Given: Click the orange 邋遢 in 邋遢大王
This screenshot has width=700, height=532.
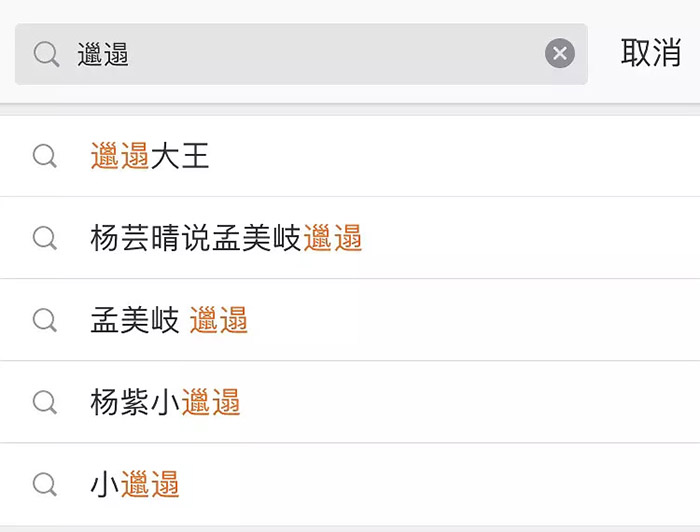Looking at the screenshot, I should tap(120, 156).
